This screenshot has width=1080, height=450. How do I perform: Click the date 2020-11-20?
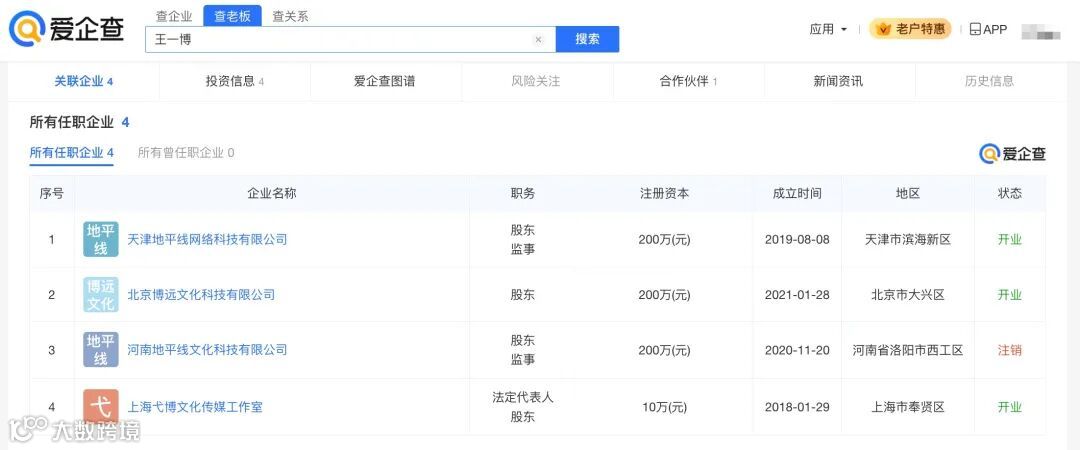pyautogui.click(x=798, y=350)
